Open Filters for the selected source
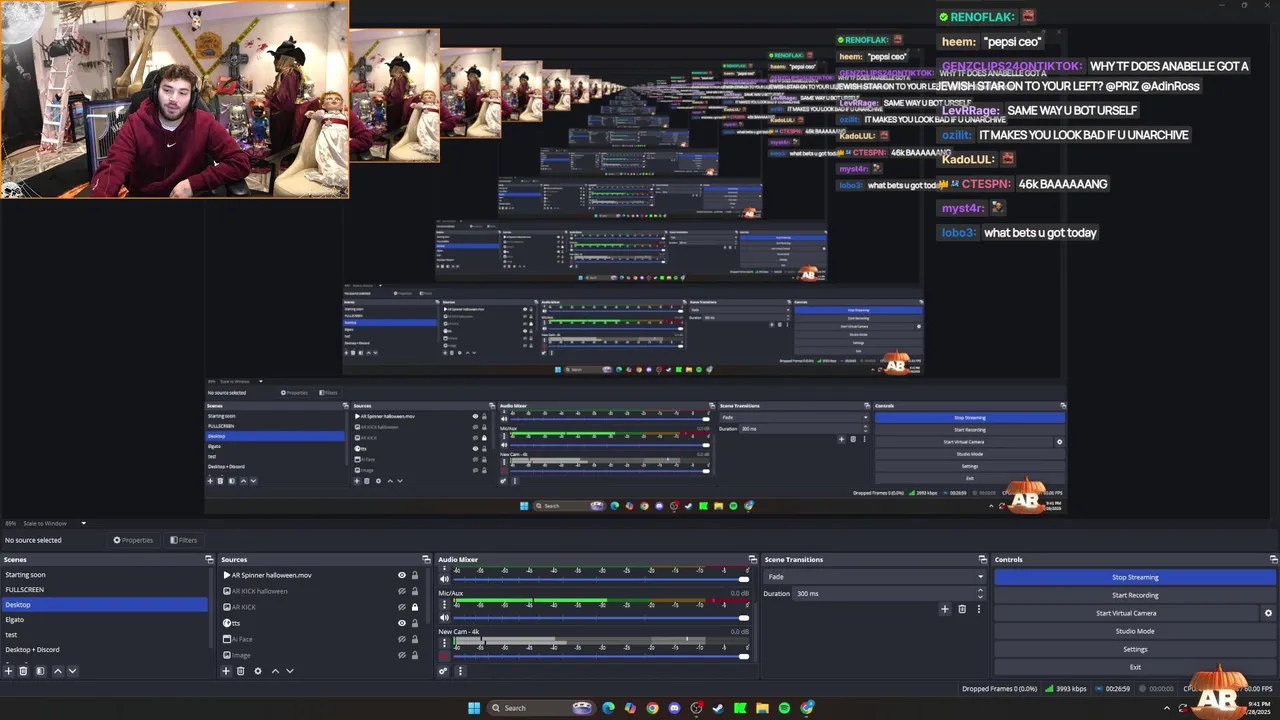Image resolution: width=1280 pixels, height=720 pixels. point(183,540)
